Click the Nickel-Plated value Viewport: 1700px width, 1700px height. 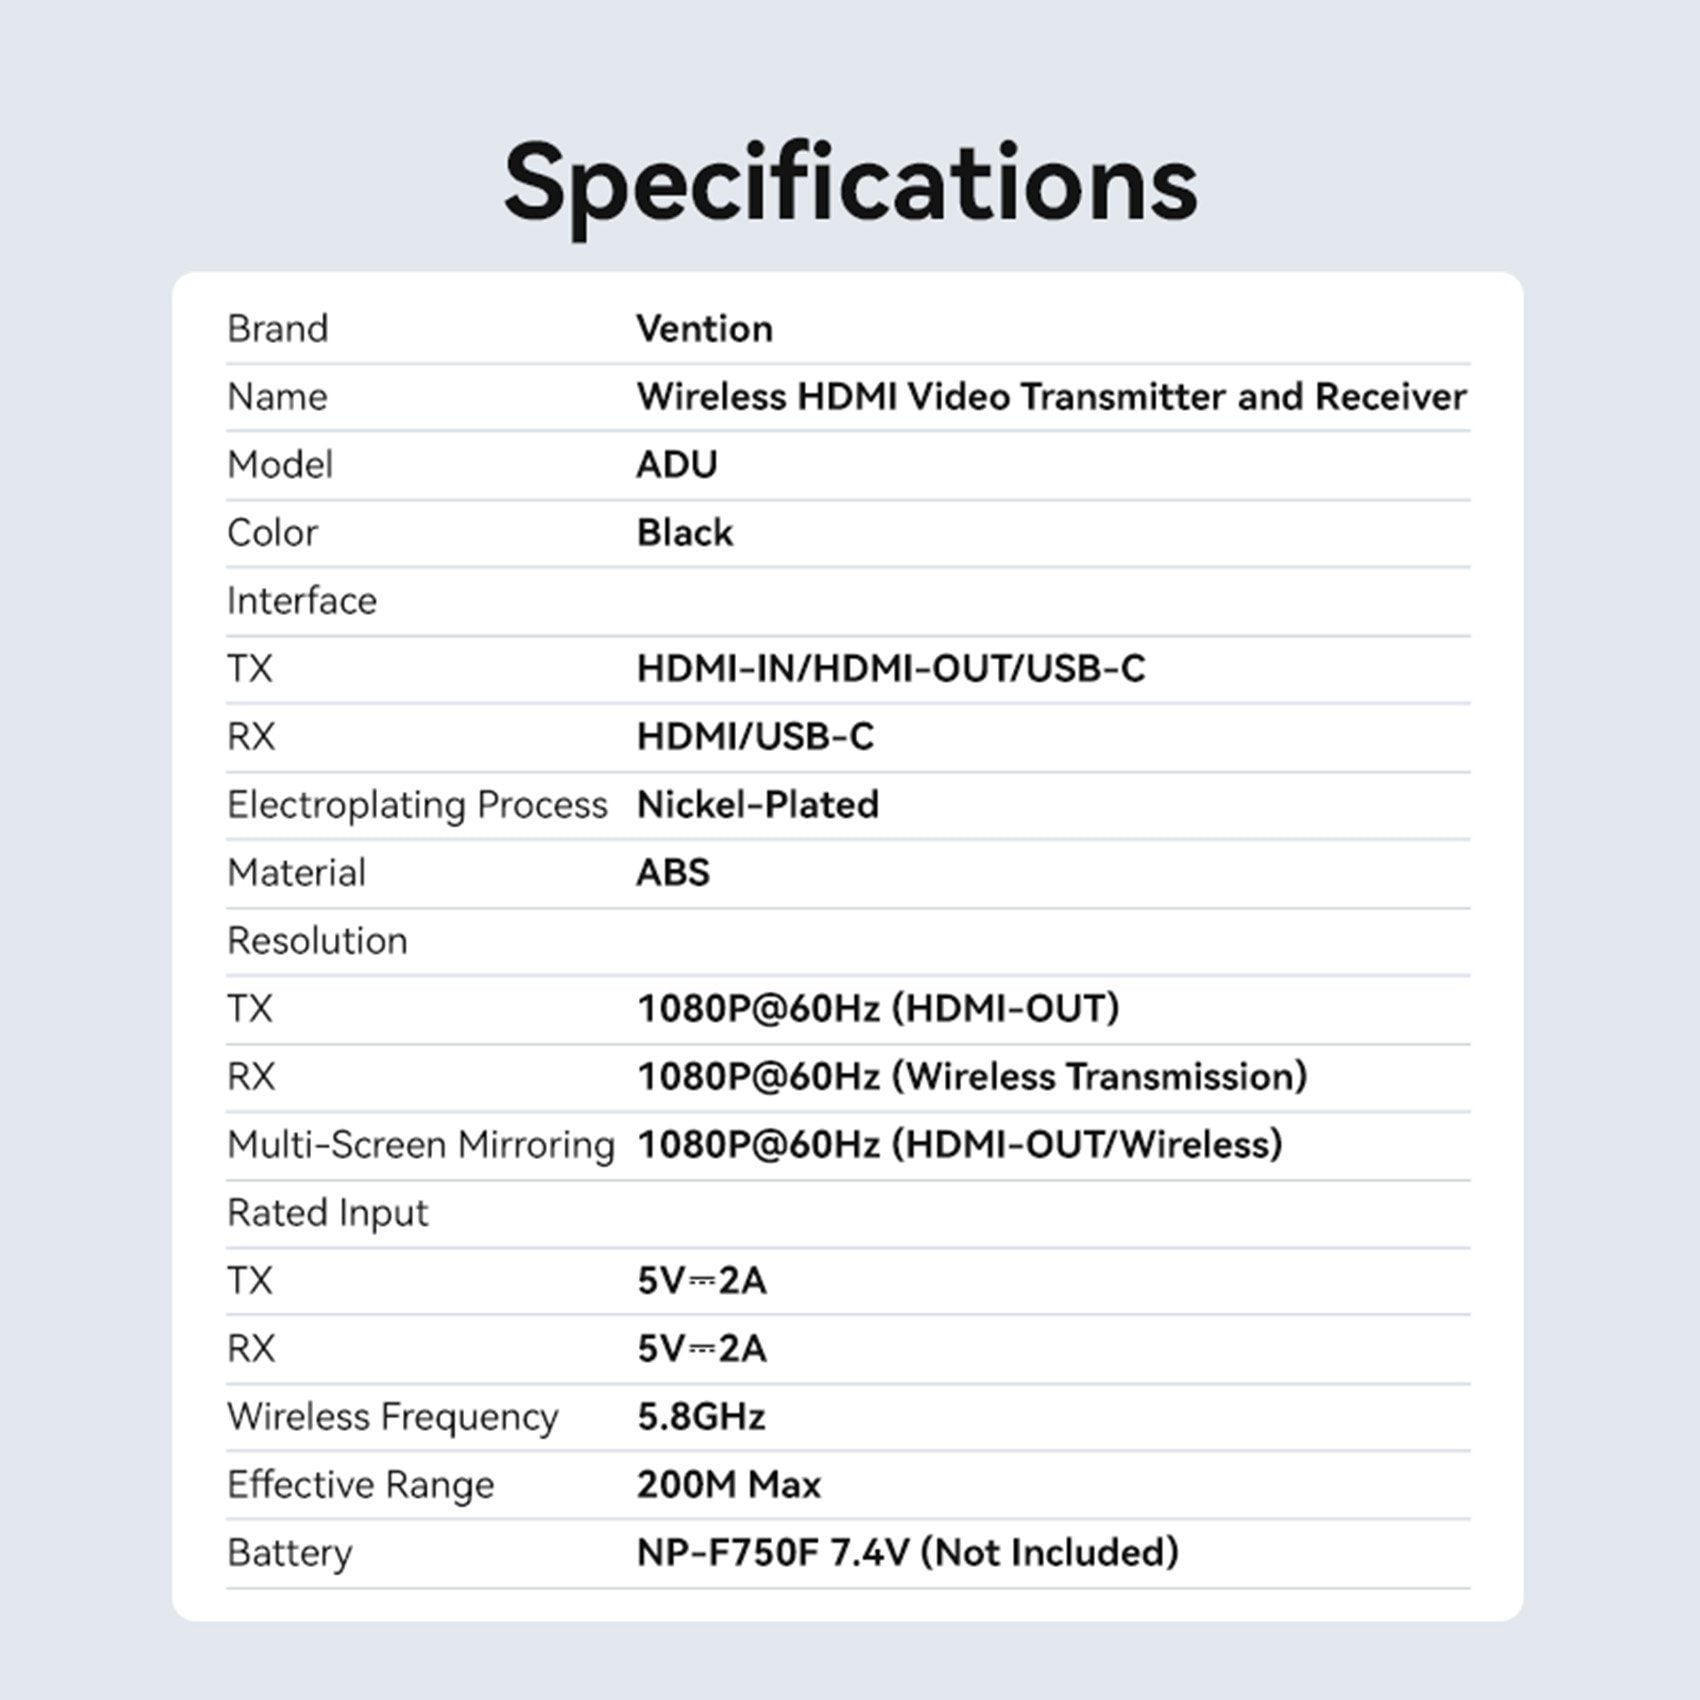pos(757,805)
